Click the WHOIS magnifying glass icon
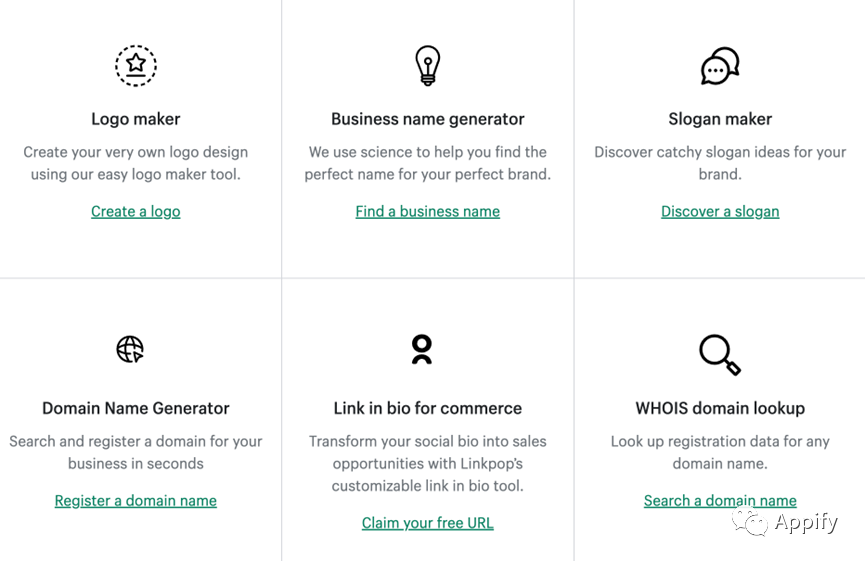The image size is (865, 561). (720, 355)
